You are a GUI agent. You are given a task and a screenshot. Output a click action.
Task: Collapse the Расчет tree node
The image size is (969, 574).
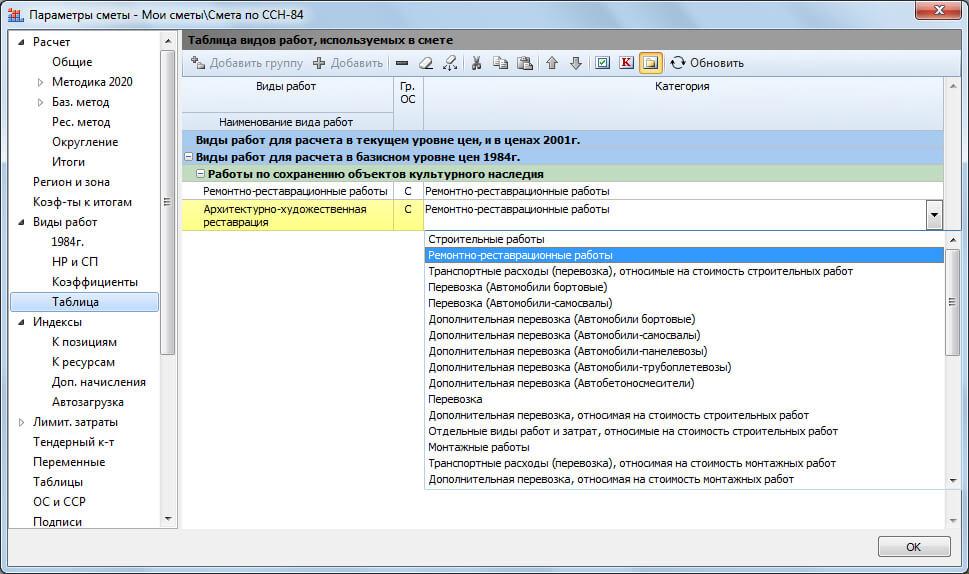pos(22,42)
